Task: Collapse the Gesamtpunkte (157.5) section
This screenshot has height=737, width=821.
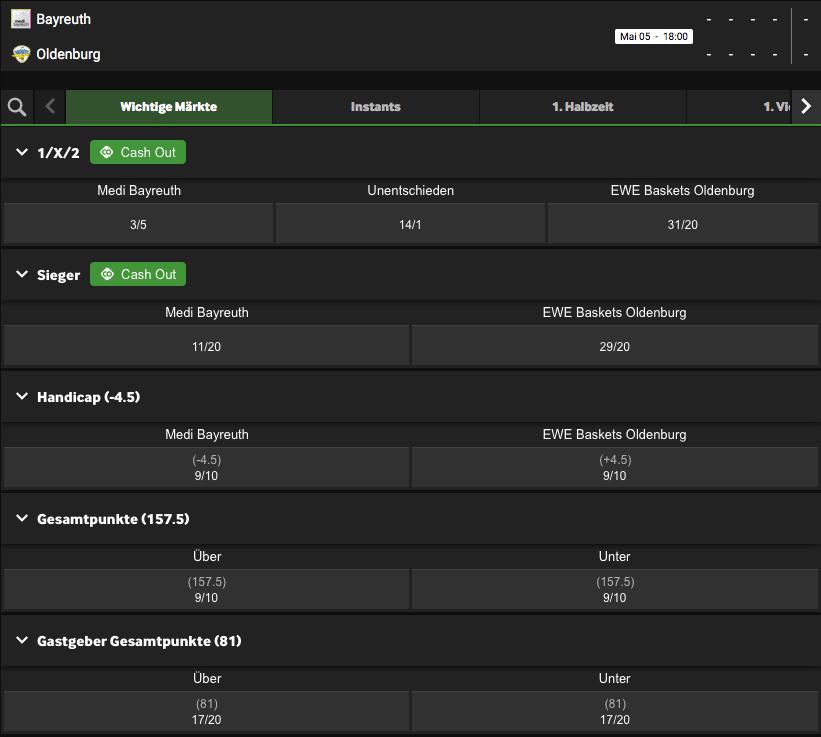Action: click(22, 518)
